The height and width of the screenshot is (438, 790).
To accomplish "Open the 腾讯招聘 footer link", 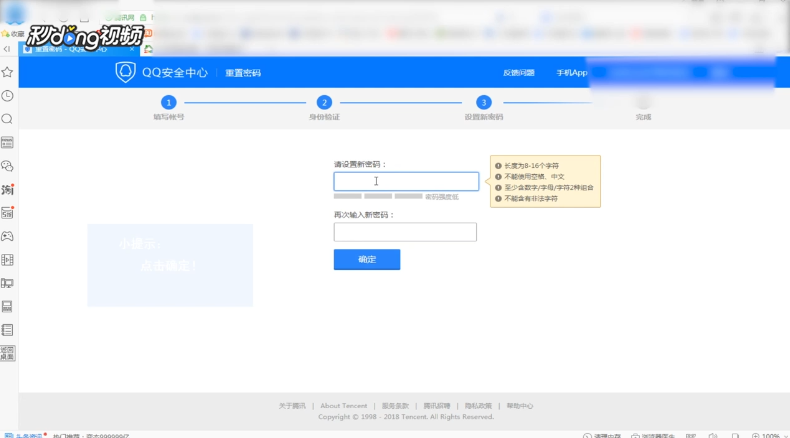I will click(x=437, y=406).
